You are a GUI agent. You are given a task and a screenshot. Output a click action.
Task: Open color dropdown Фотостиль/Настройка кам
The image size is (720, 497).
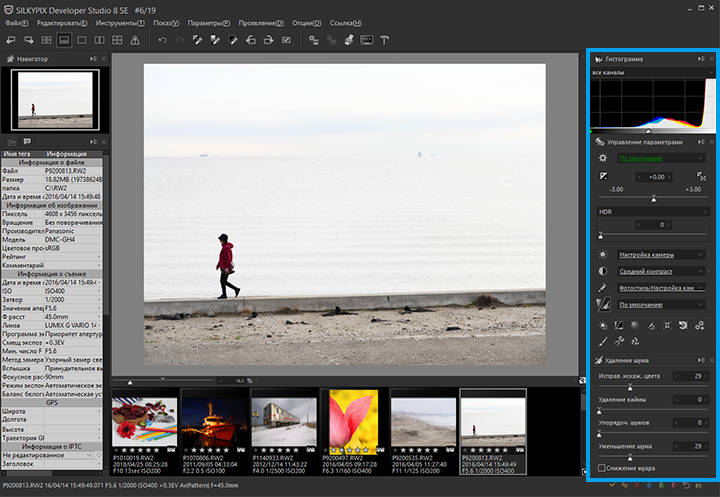tap(660, 288)
